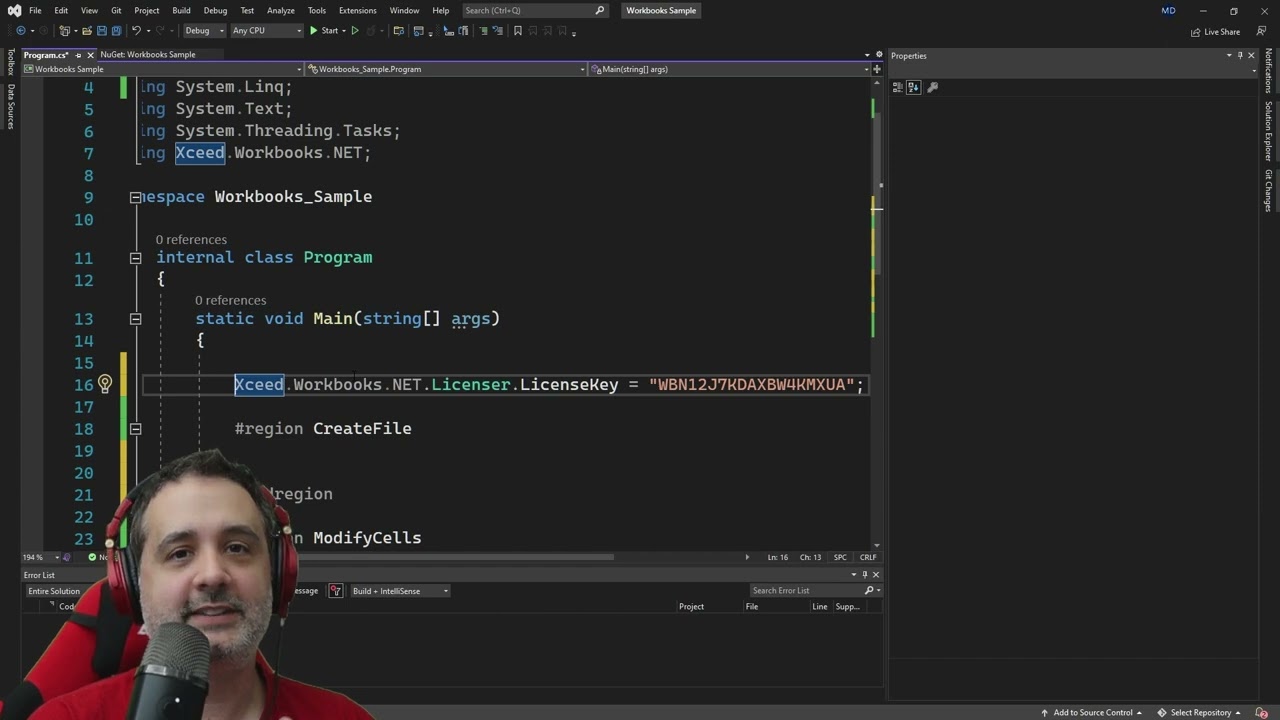Click the Project column header in the Error List
1280x720 pixels.
pos(691,607)
